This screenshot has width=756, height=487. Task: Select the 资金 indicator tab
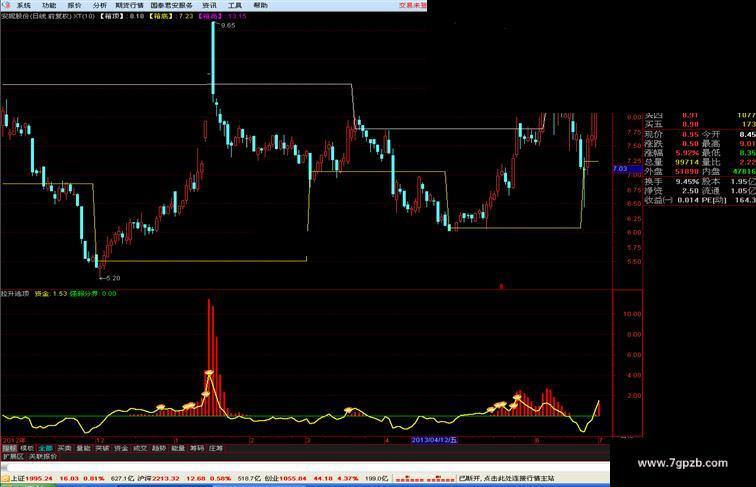point(121,448)
